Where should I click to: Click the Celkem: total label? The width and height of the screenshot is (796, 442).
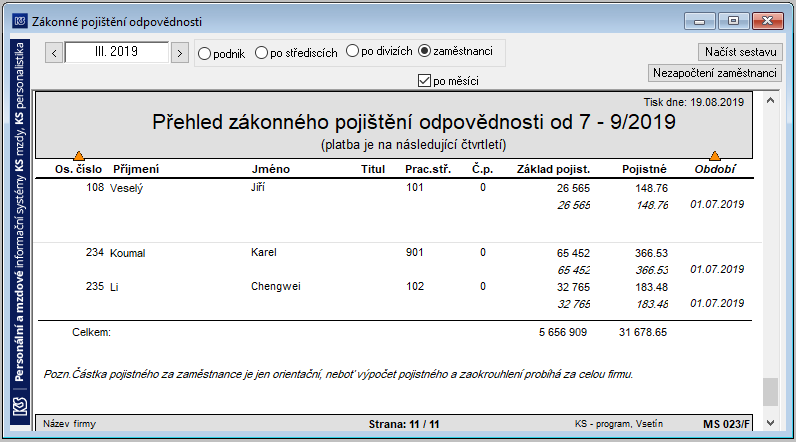pos(91,332)
